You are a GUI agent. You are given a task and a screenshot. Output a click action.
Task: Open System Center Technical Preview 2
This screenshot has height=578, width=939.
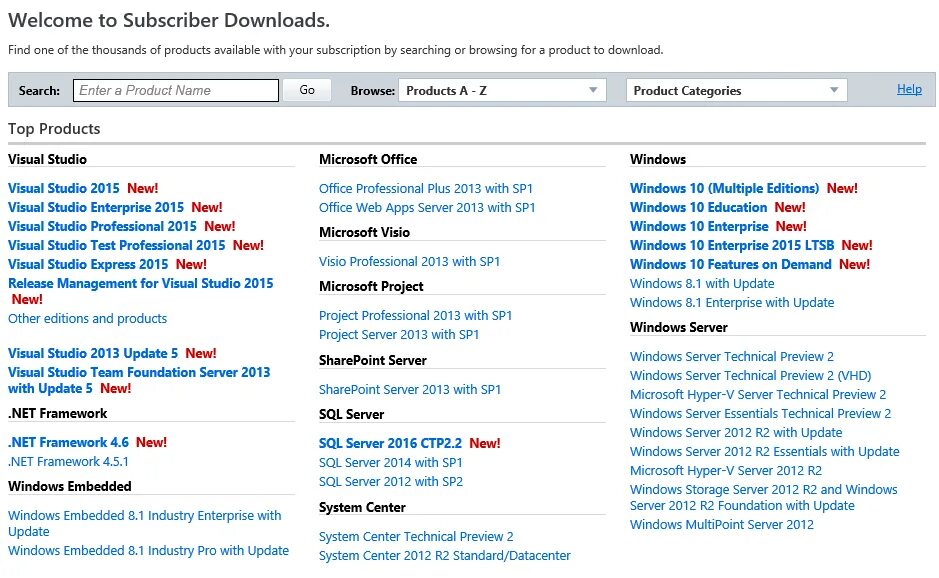pos(416,537)
